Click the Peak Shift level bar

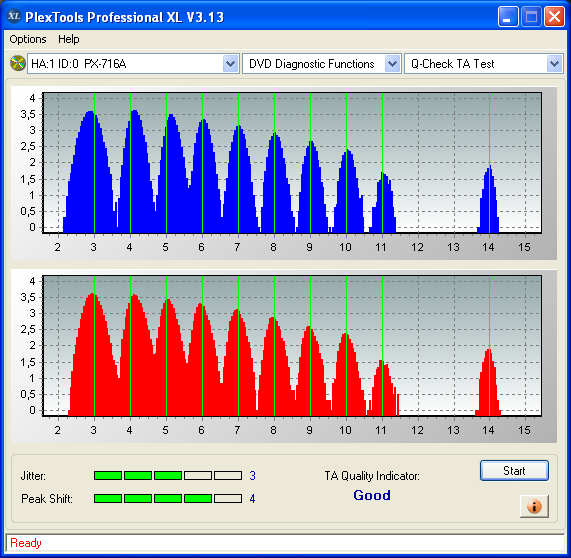pos(168,498)
